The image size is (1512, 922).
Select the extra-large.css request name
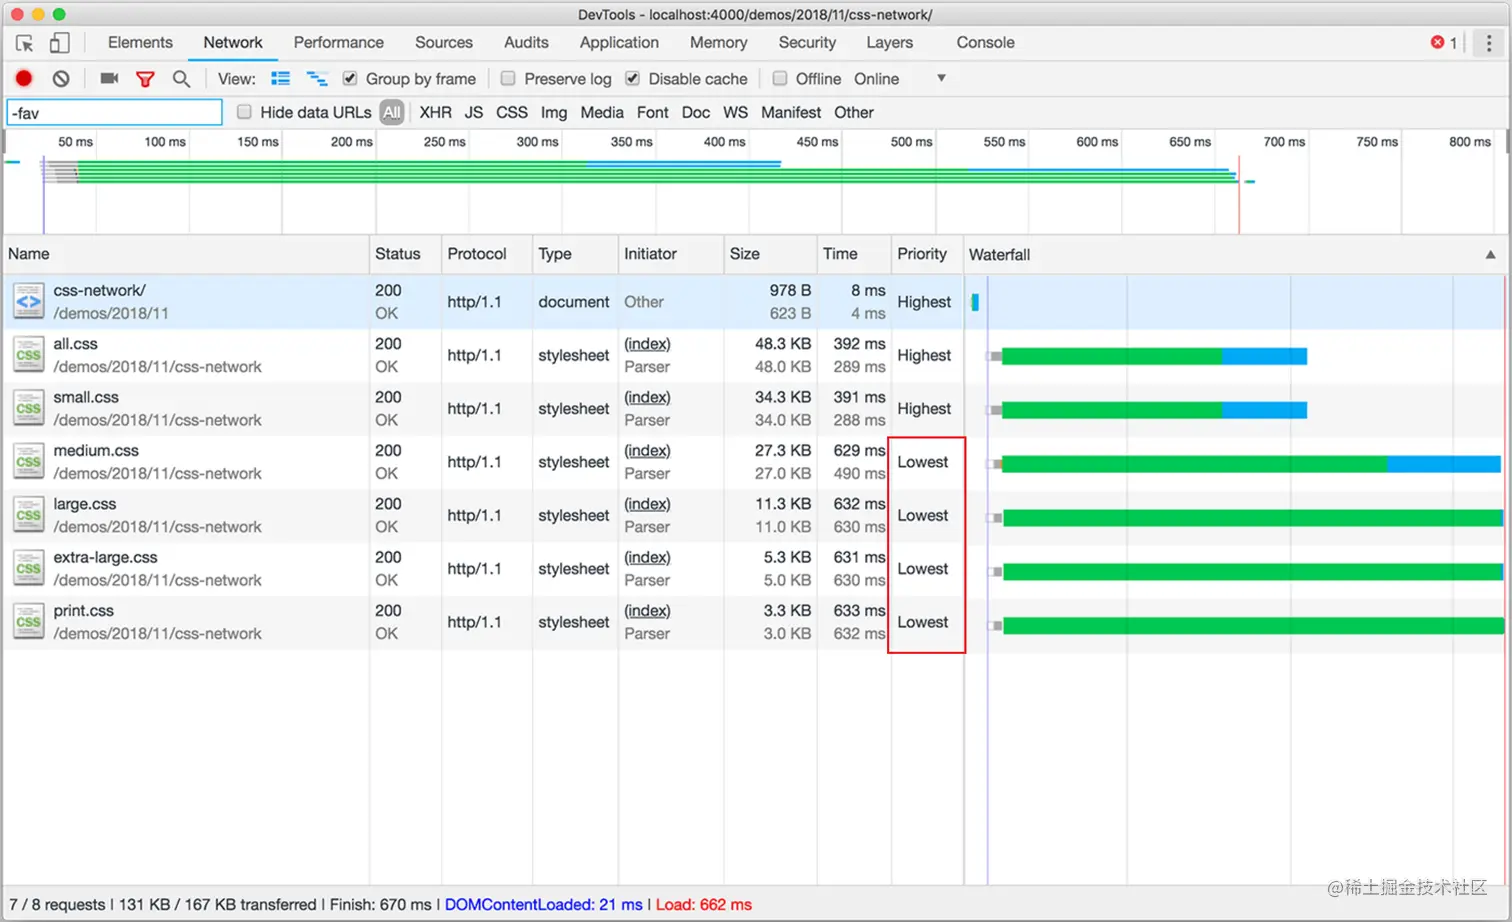(x=105, y=557)
